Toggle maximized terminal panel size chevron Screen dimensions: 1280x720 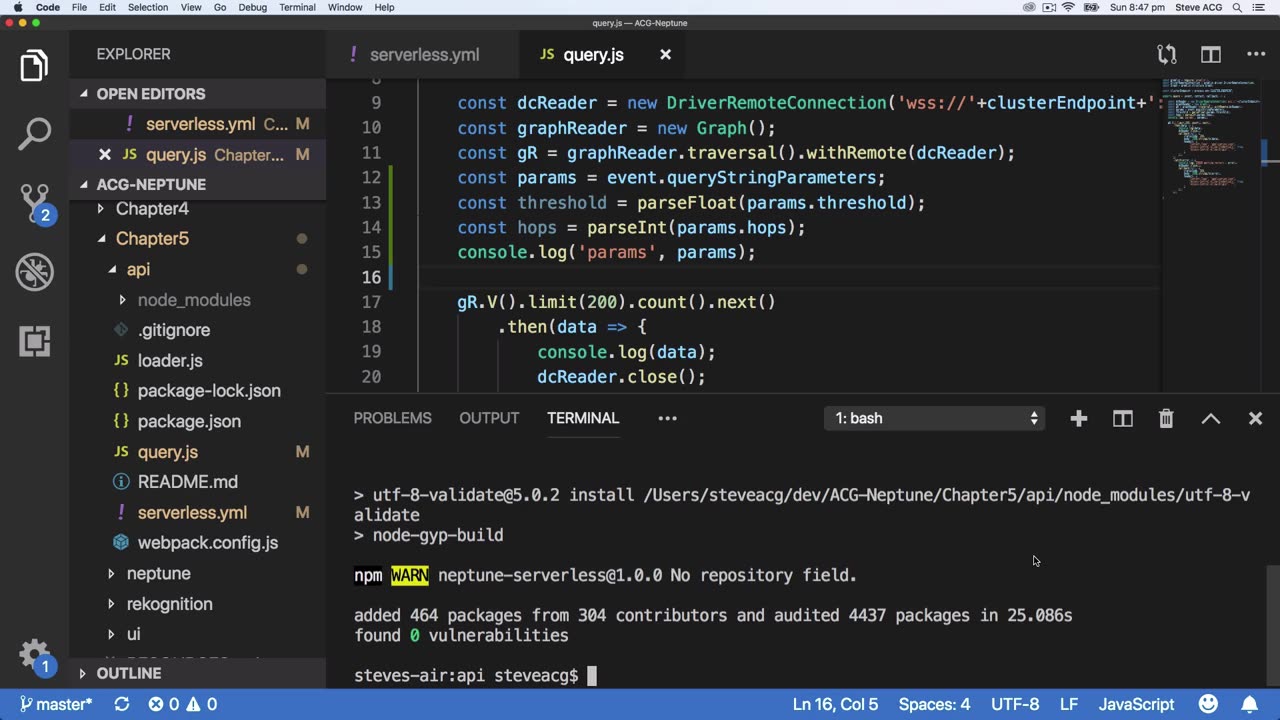click(x=1211, y=419)
